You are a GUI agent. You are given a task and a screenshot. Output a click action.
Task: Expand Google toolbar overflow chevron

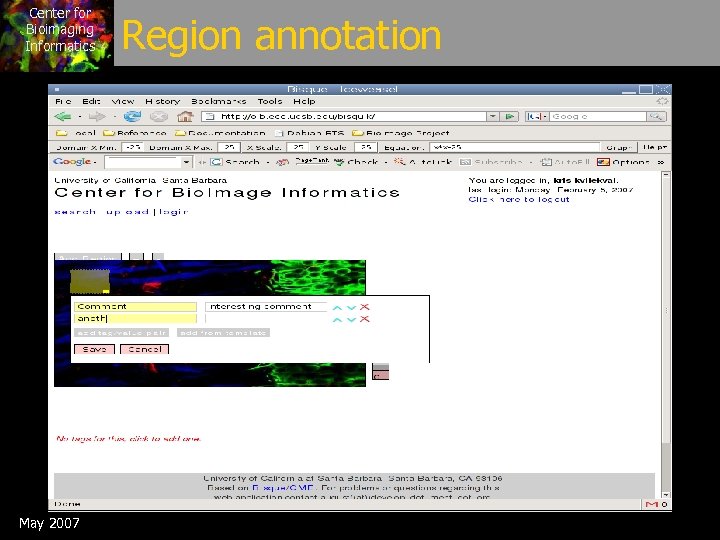point(661,162)
